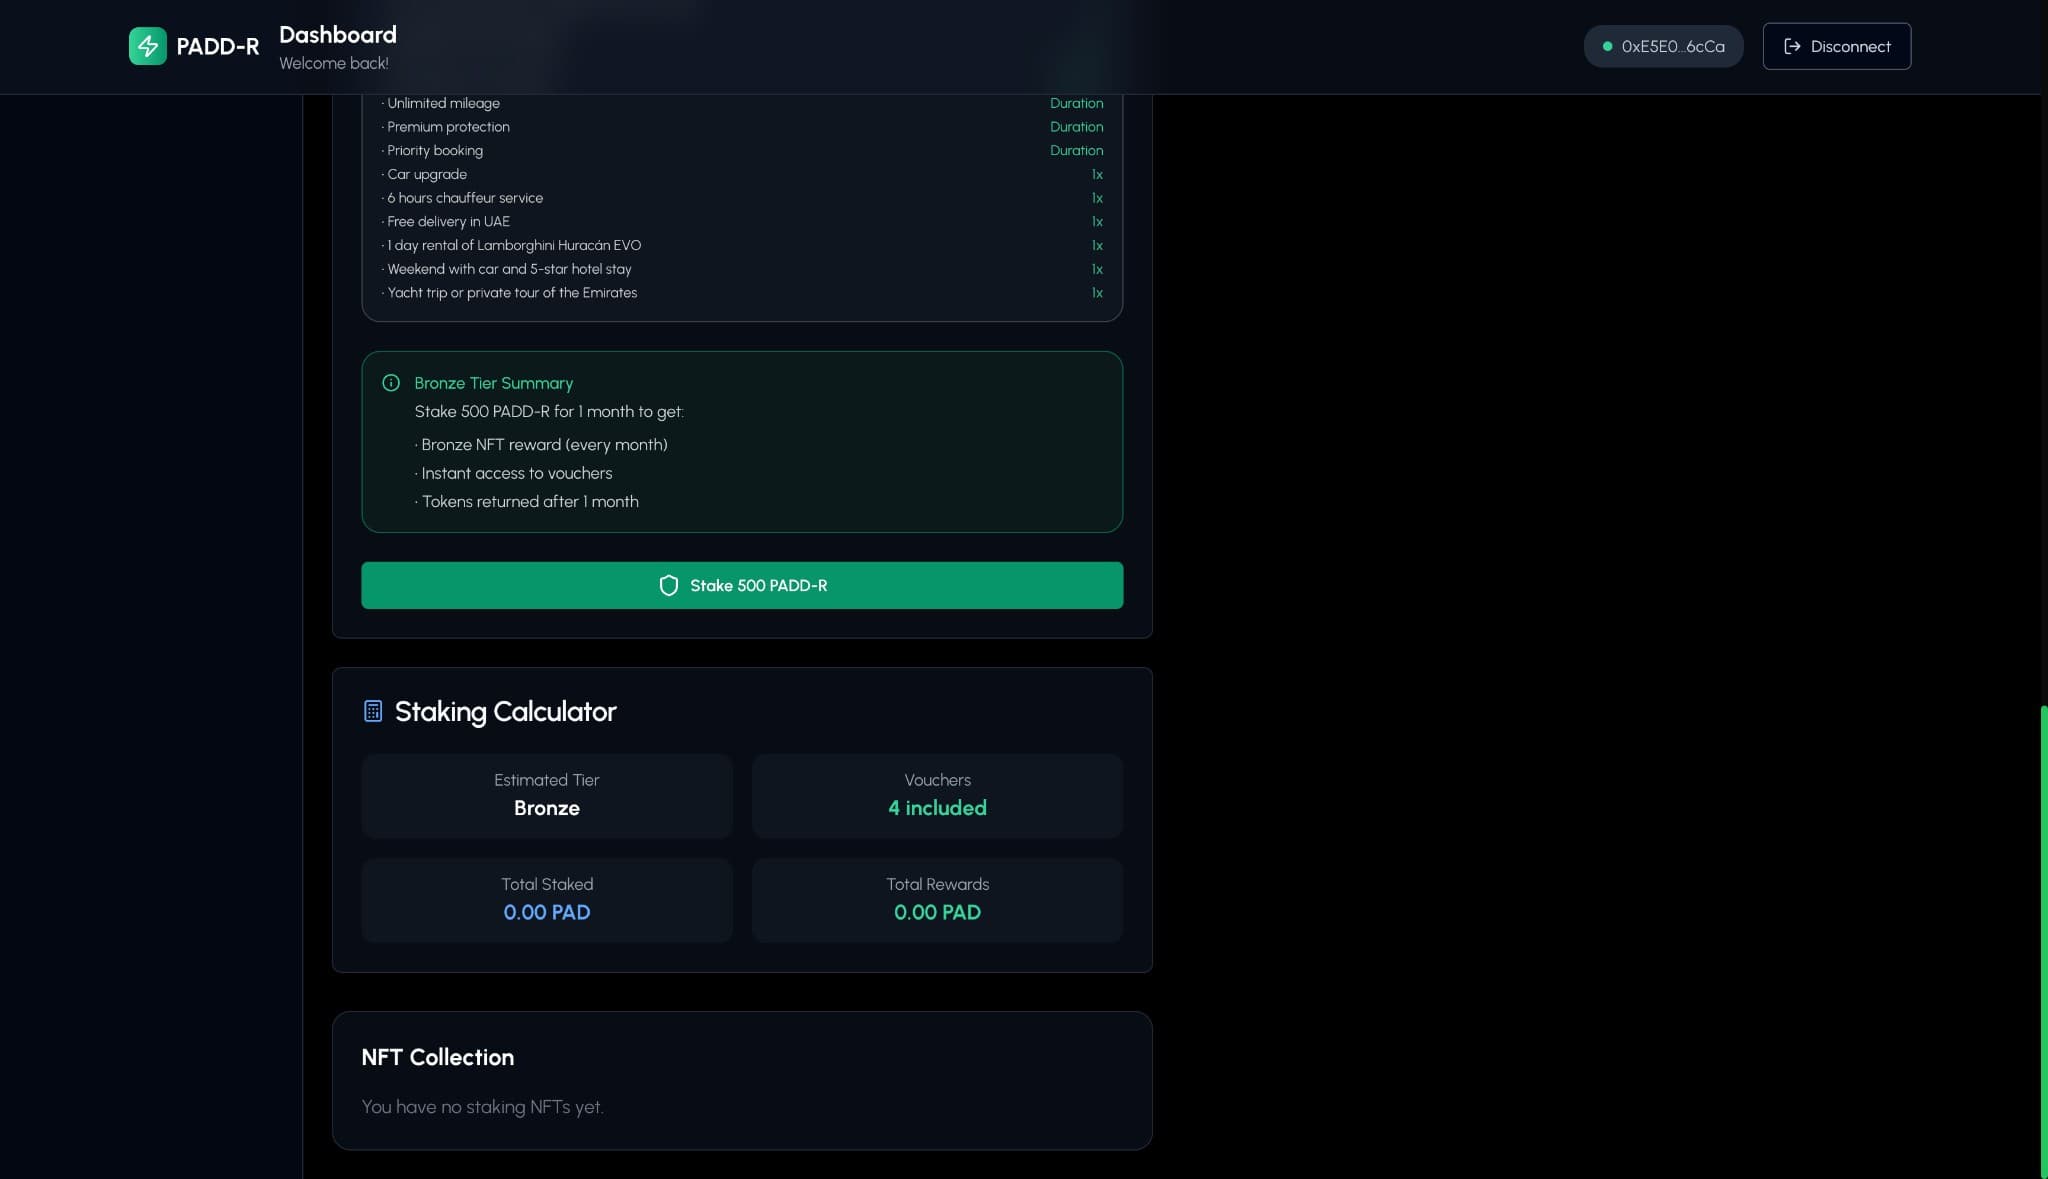Viewport: 2048px width, 1179px height.
Task: Click the calculator icon next to Staking Calculator
Action: pyautogui.click(x=372, y=711)
